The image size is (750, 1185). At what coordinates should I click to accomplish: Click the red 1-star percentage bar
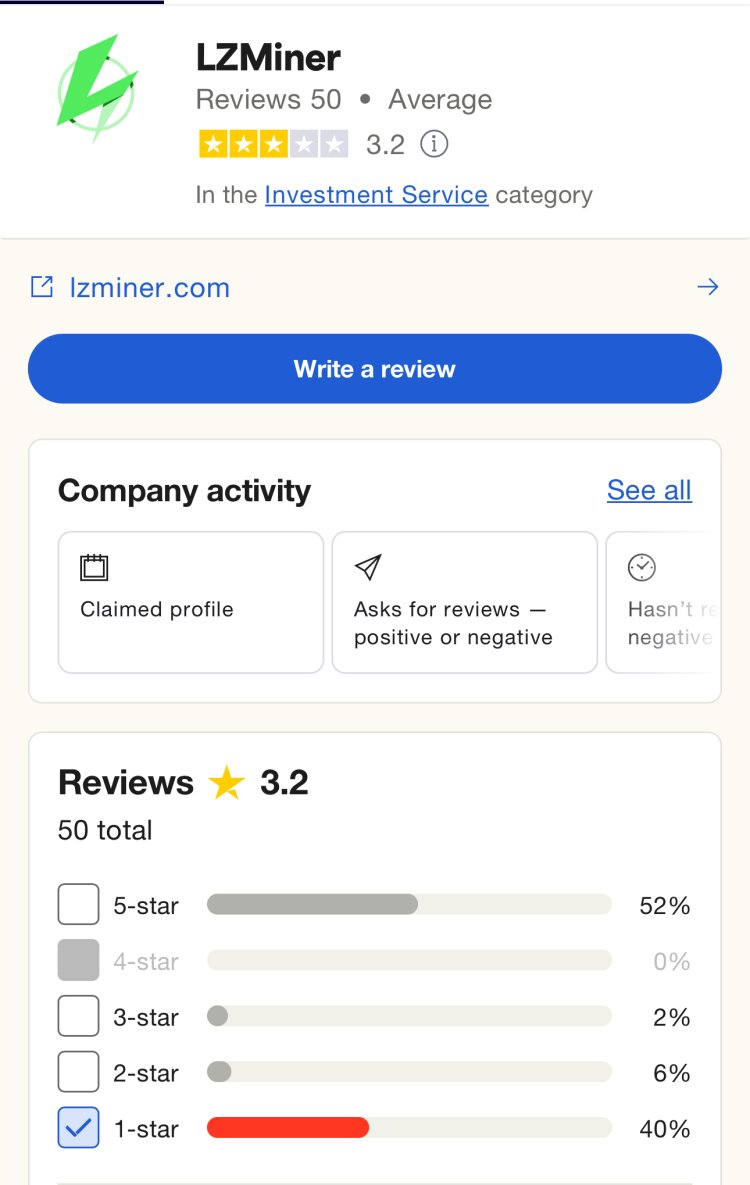(287, 1128)
